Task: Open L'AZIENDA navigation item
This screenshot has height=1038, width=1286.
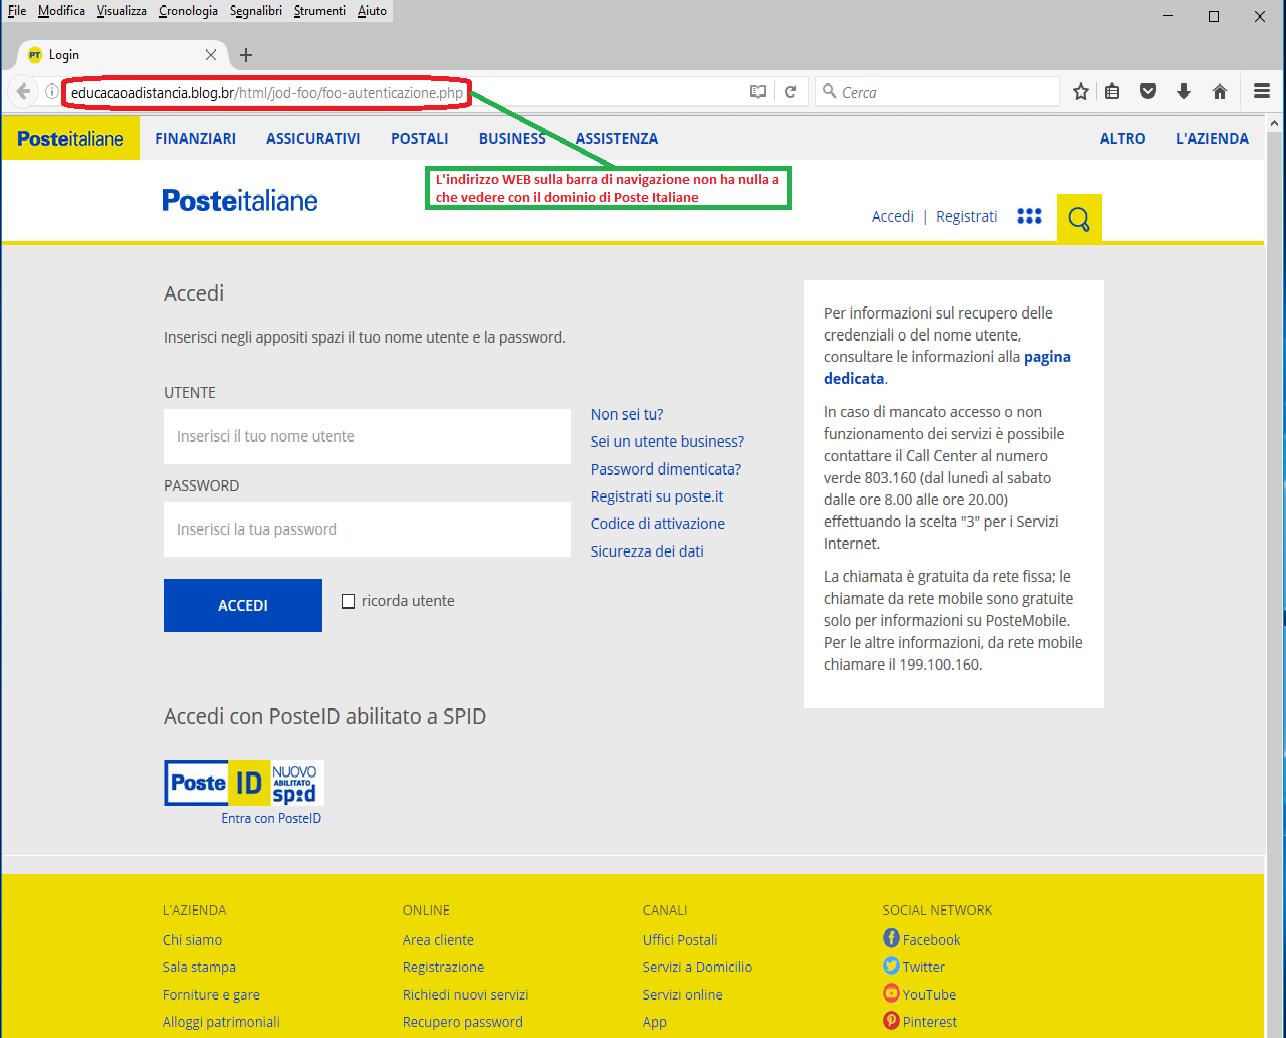Action: 1212,139
